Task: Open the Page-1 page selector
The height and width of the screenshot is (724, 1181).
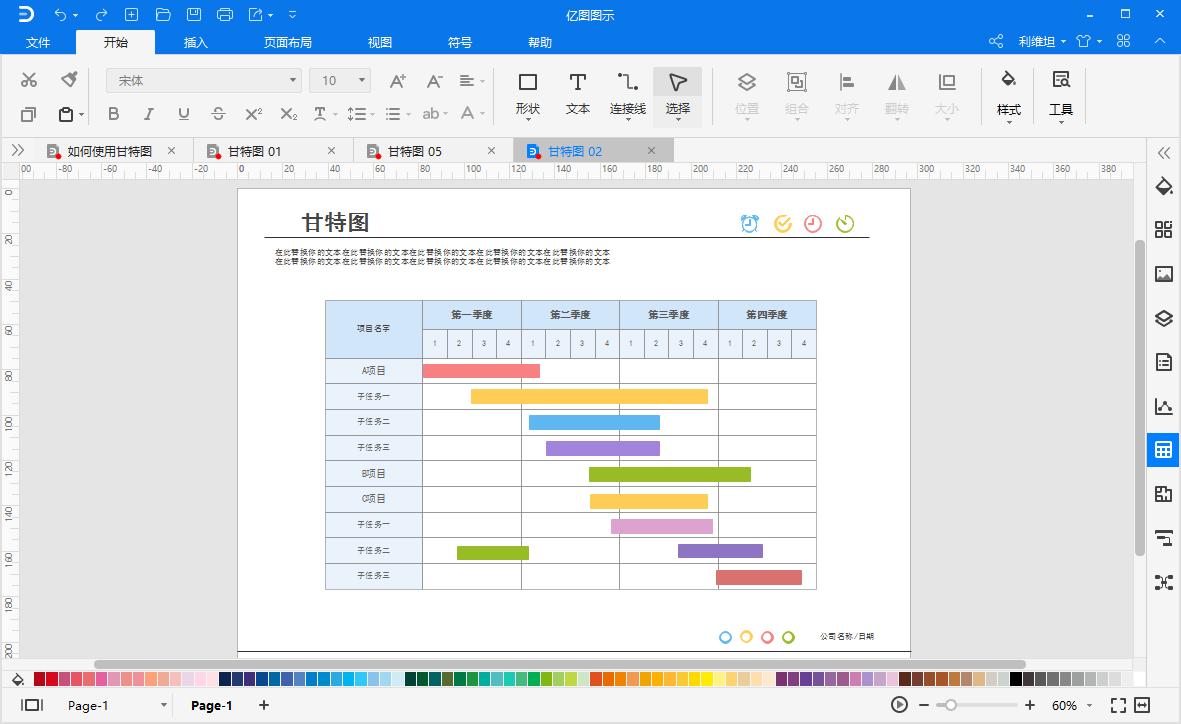Action: tap(163, 705)
